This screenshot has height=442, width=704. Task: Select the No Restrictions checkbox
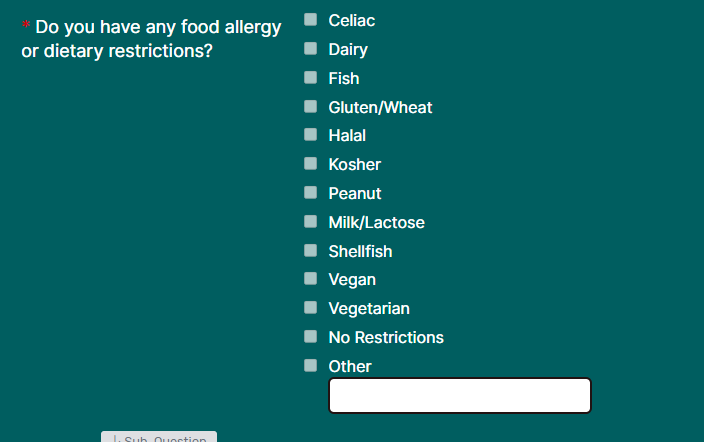tap(311, 336)
